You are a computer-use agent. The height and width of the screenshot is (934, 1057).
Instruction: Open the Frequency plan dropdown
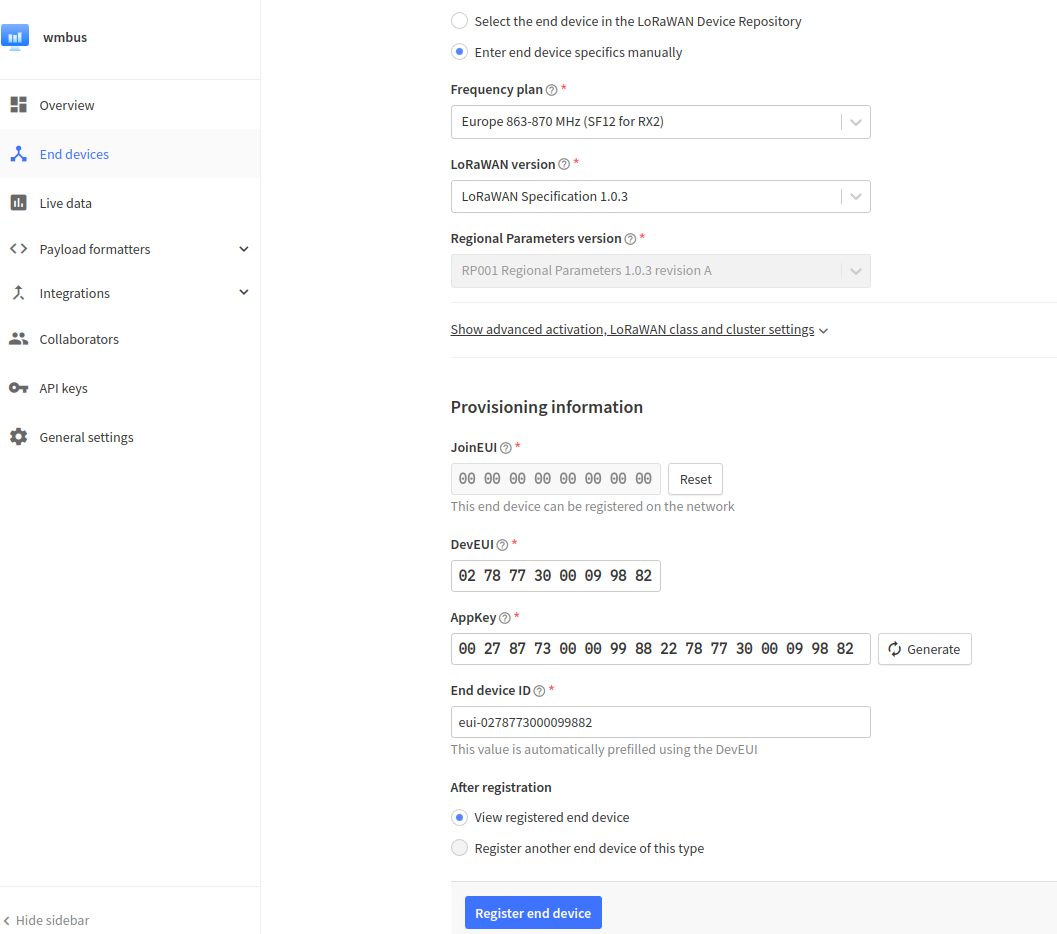pyautogui.click(x=660, y=122)
